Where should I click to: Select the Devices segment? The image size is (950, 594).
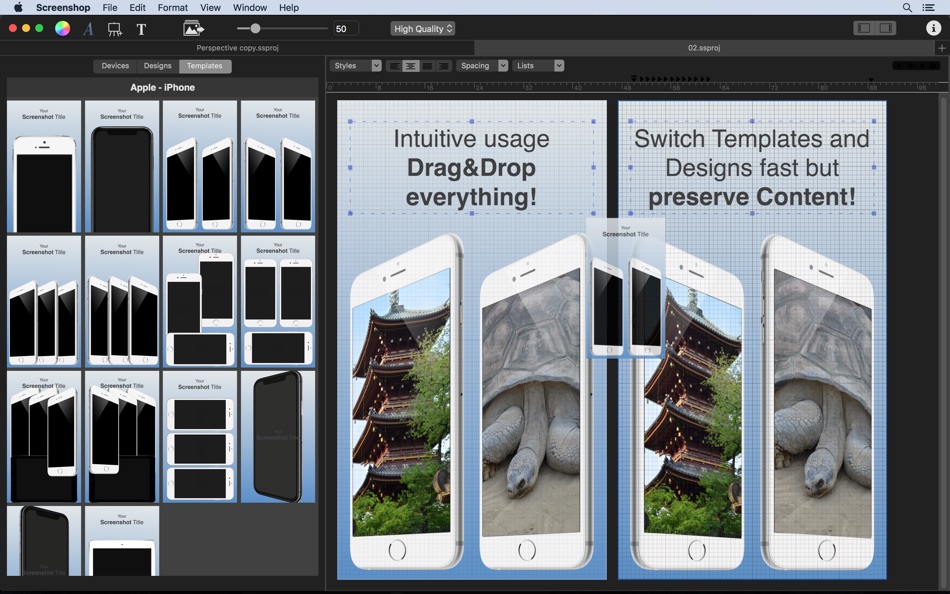[x=115, y=65]
